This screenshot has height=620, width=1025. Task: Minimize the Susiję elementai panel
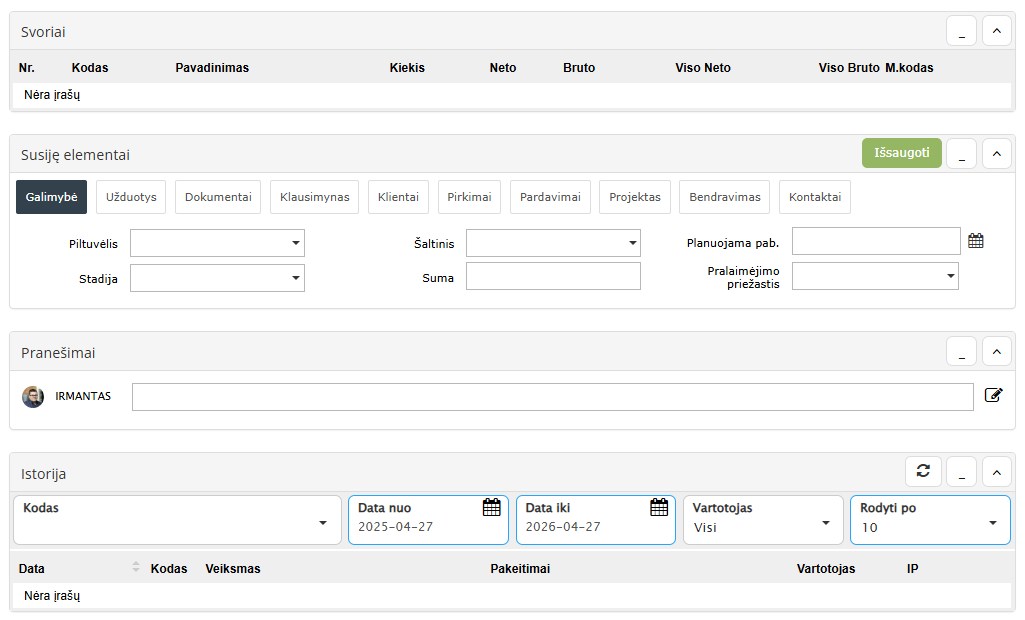click(x=961, y=154)
